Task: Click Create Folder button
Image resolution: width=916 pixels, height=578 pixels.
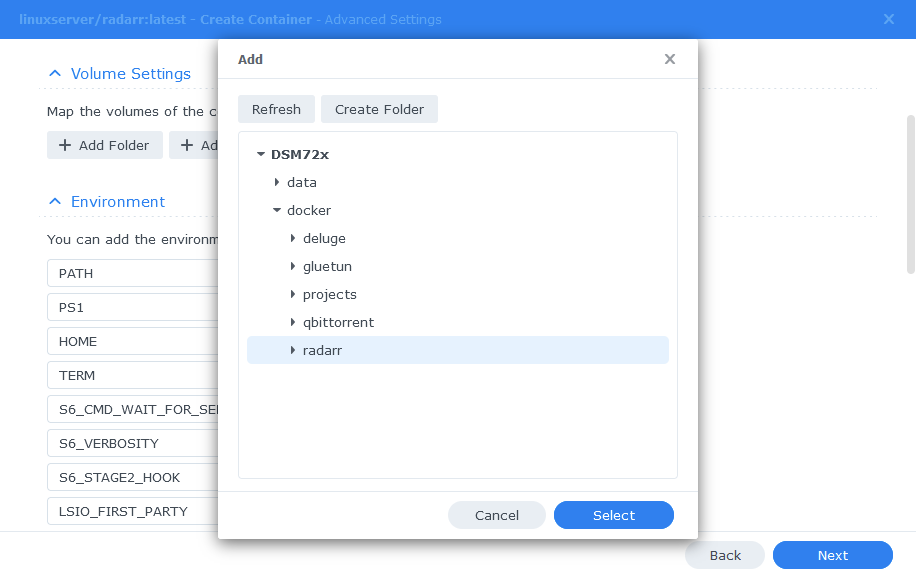Action: pos(379,109)
